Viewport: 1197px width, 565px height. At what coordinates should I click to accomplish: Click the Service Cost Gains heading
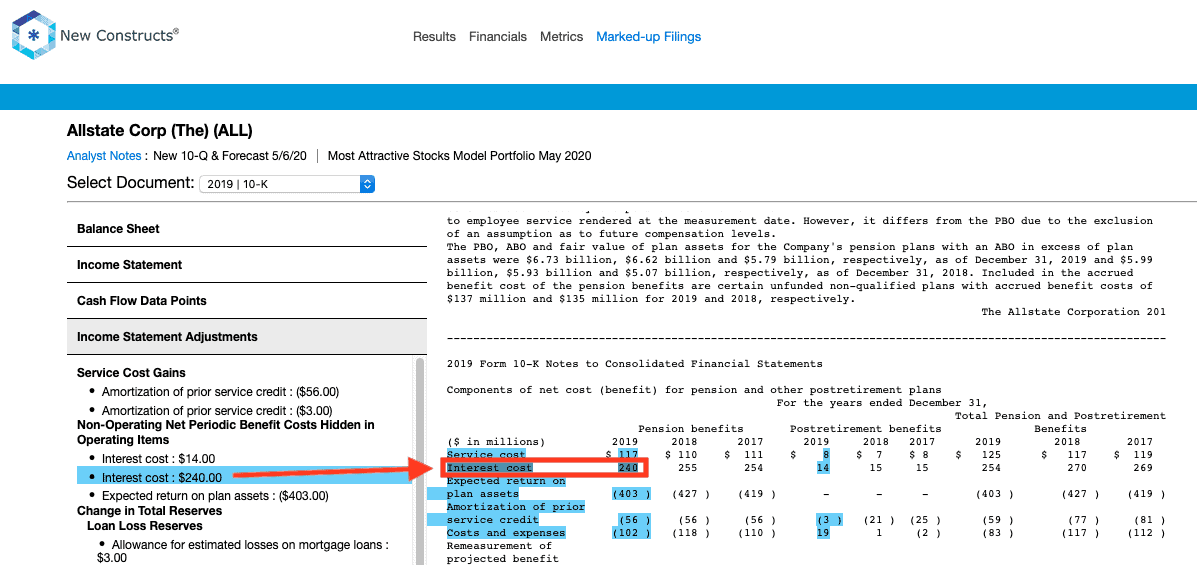tap(131, 373)
